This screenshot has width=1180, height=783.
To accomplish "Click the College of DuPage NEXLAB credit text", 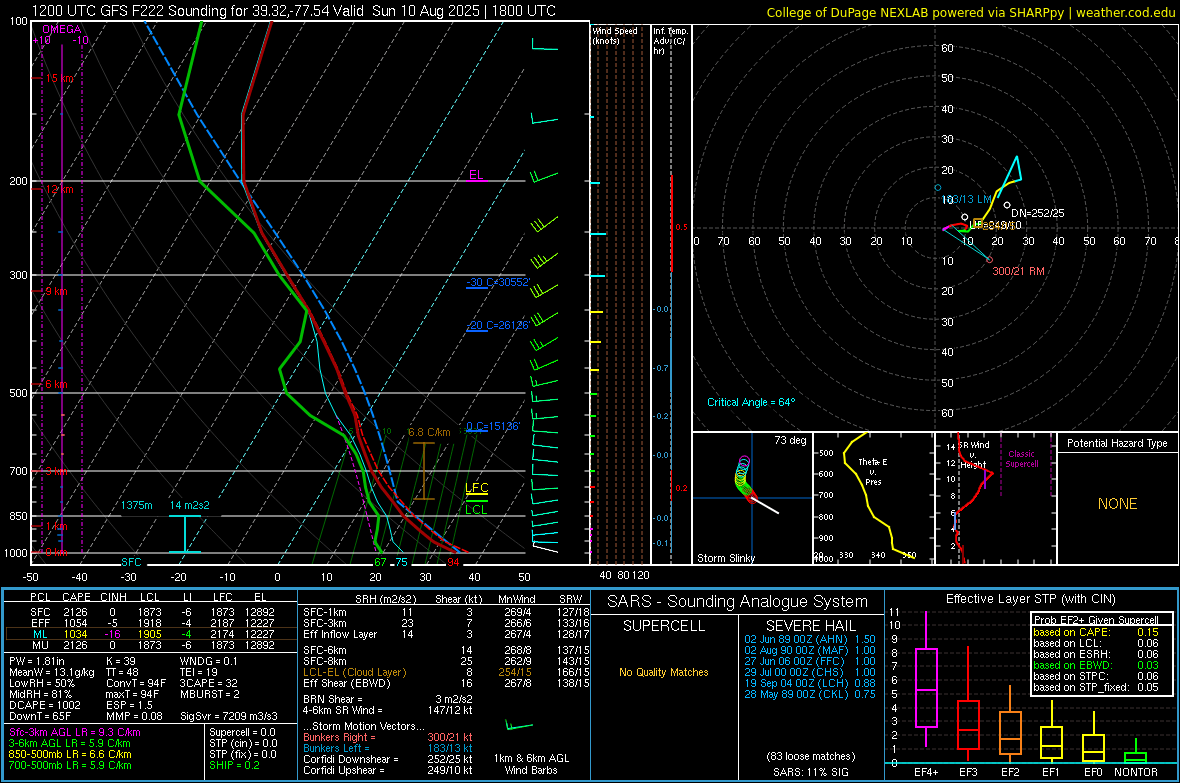I will (971, 12).
